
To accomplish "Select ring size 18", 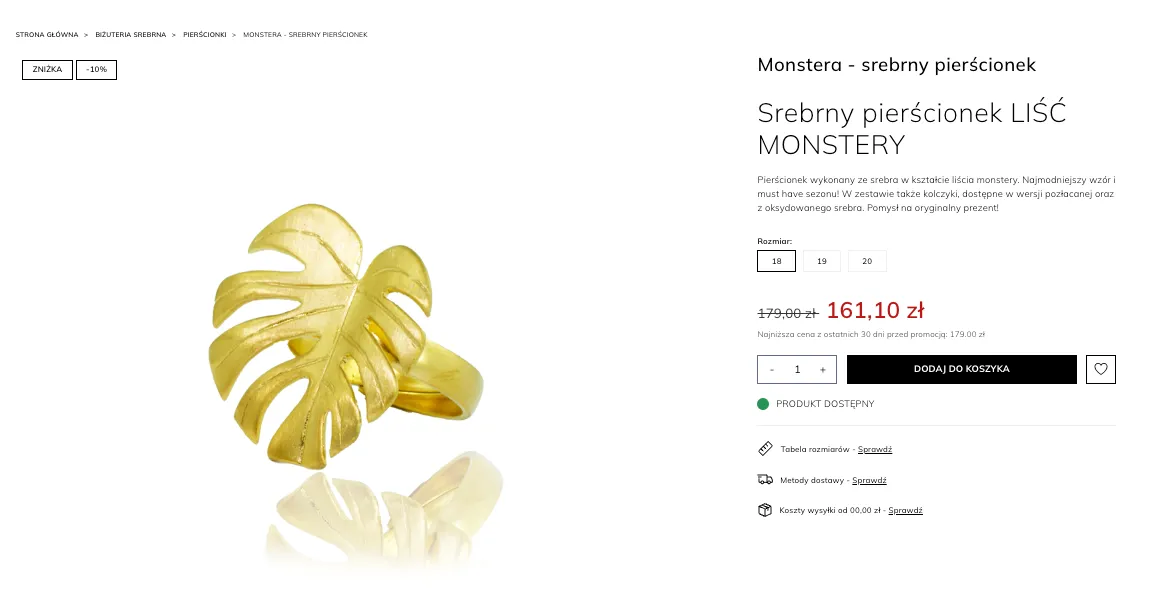I will click(777, 261).
